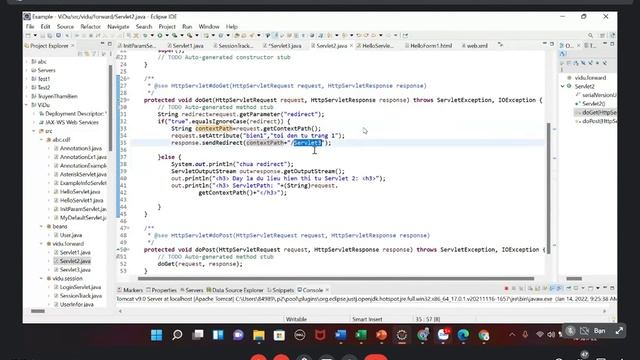Click the Search magnifier in Eclipse toolbar

pos(590,36)
